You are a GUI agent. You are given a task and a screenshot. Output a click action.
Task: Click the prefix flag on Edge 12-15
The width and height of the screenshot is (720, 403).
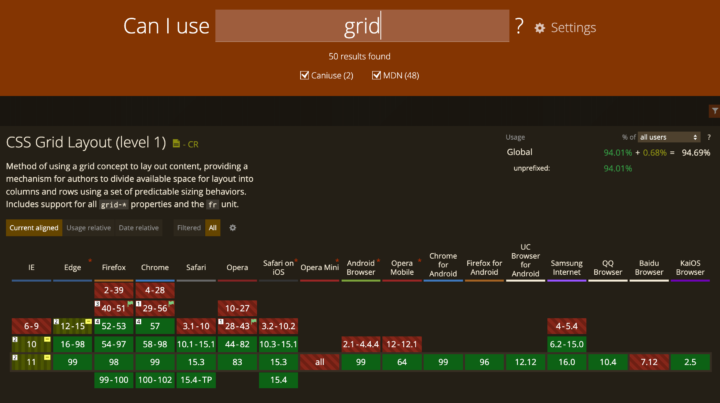pos(88,321)
